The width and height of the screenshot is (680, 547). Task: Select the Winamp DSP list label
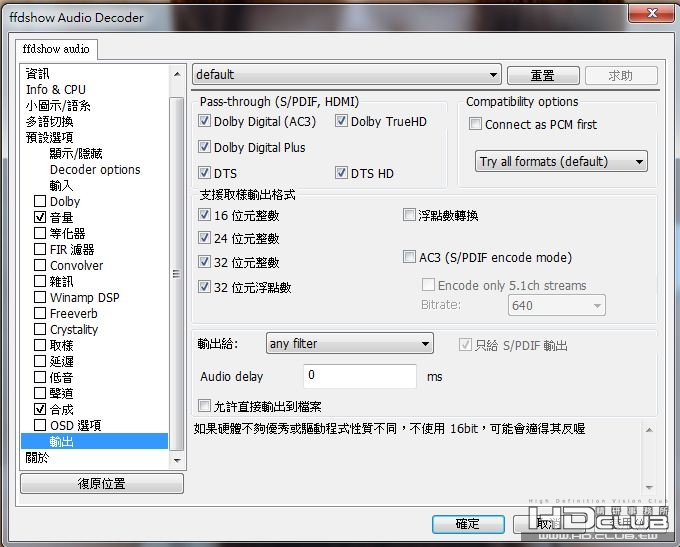pyautogui.click(x=85, y=298)
